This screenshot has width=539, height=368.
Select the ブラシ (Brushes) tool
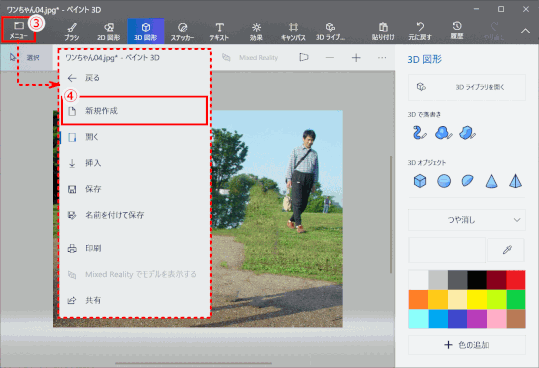pyautogui.click(x=72, y=31)
